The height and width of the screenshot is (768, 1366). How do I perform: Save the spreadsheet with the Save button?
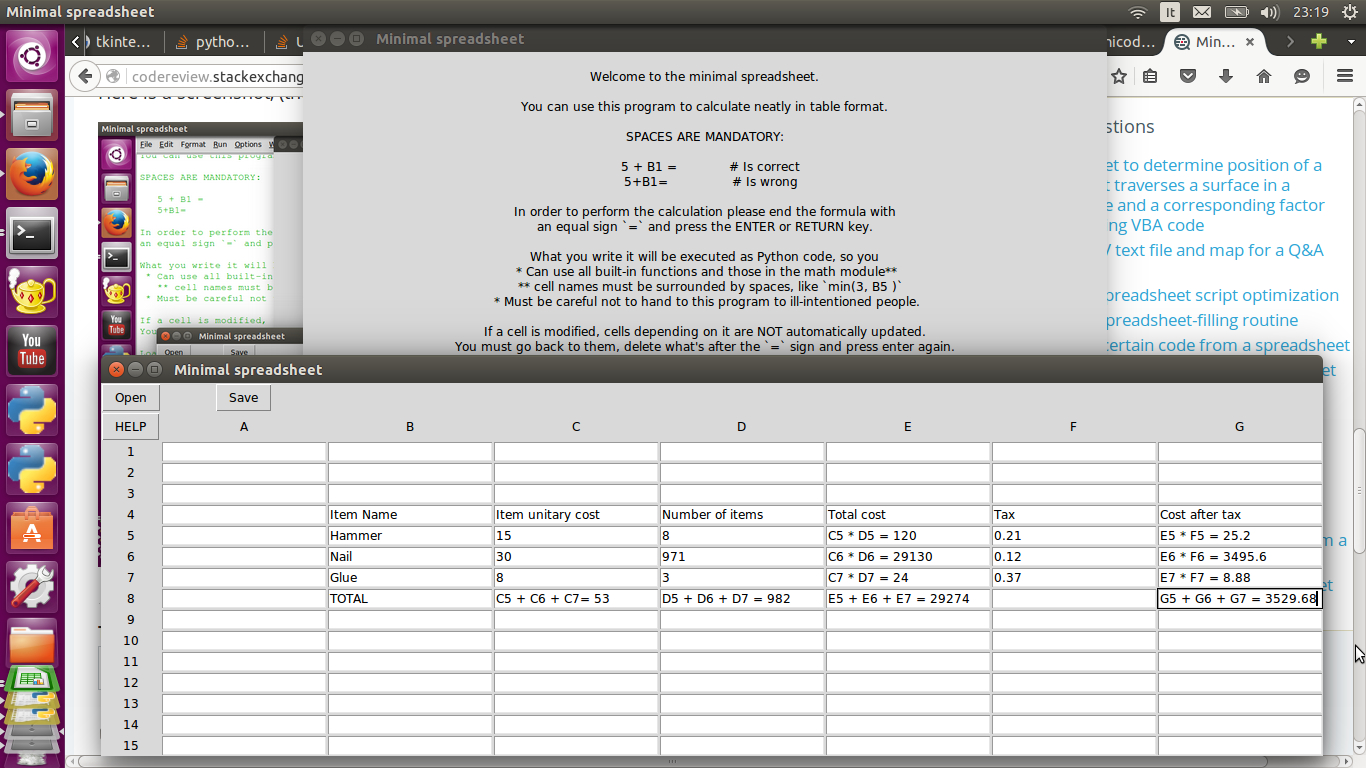(243, 396)
